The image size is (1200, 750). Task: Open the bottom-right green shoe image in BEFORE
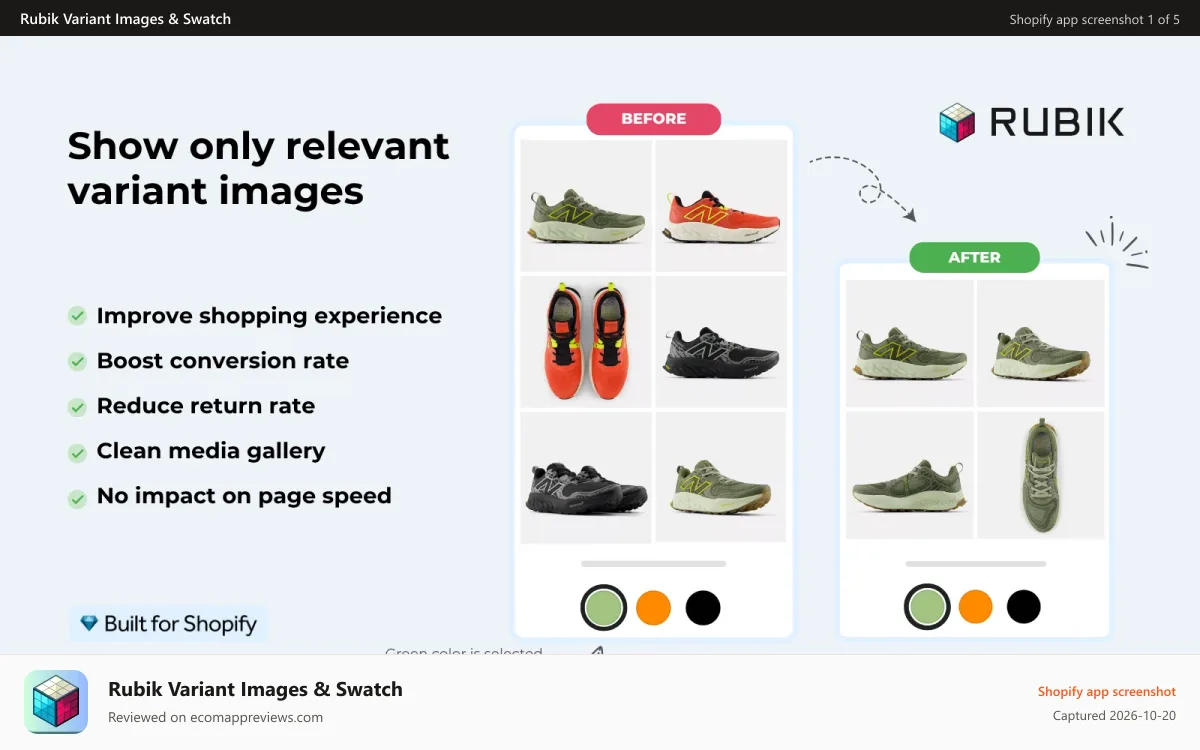pyautogui.click(x=721, y=478)
